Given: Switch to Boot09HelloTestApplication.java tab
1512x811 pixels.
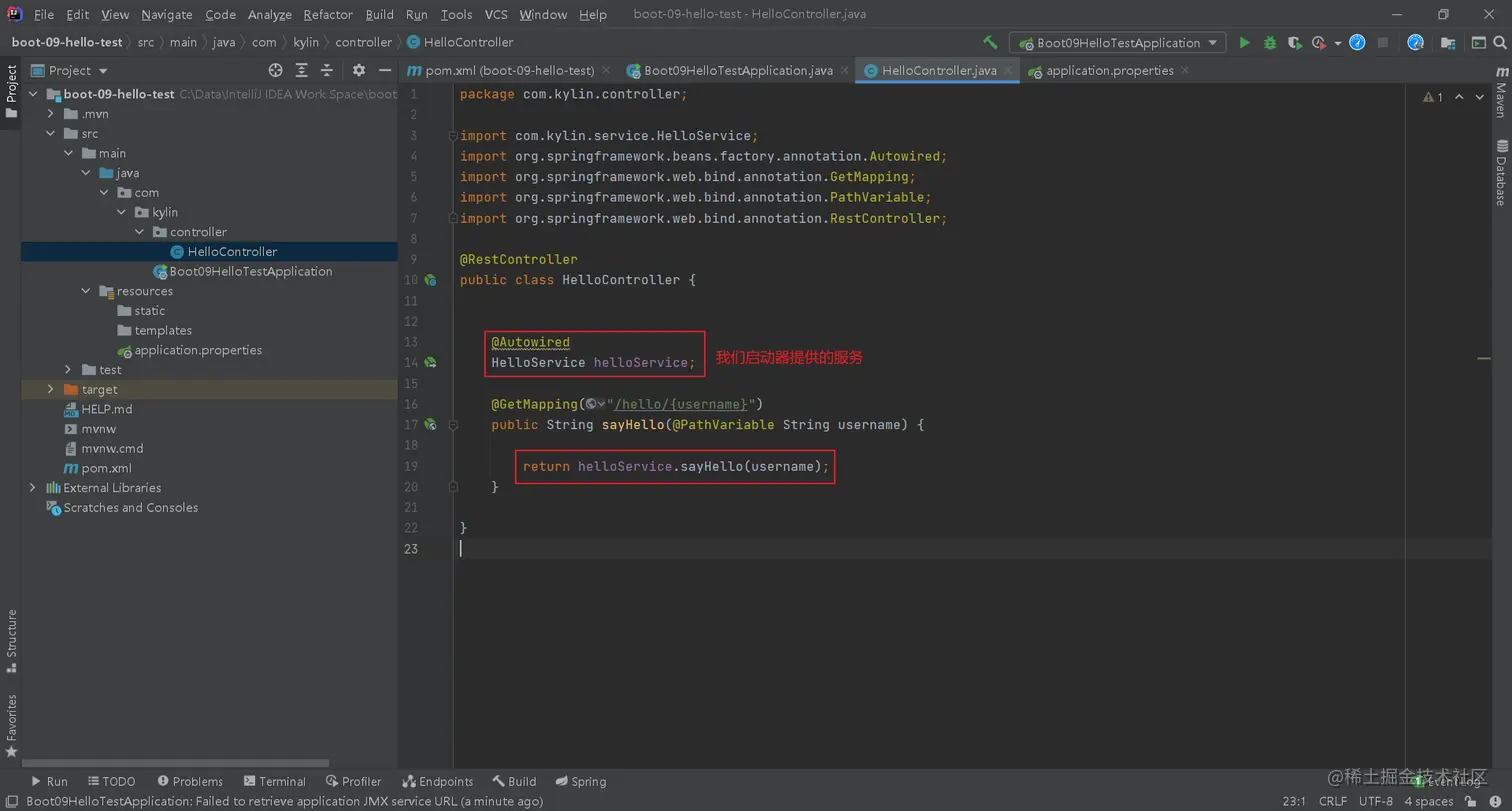Looking at the screenshot, I should [737, 71].
